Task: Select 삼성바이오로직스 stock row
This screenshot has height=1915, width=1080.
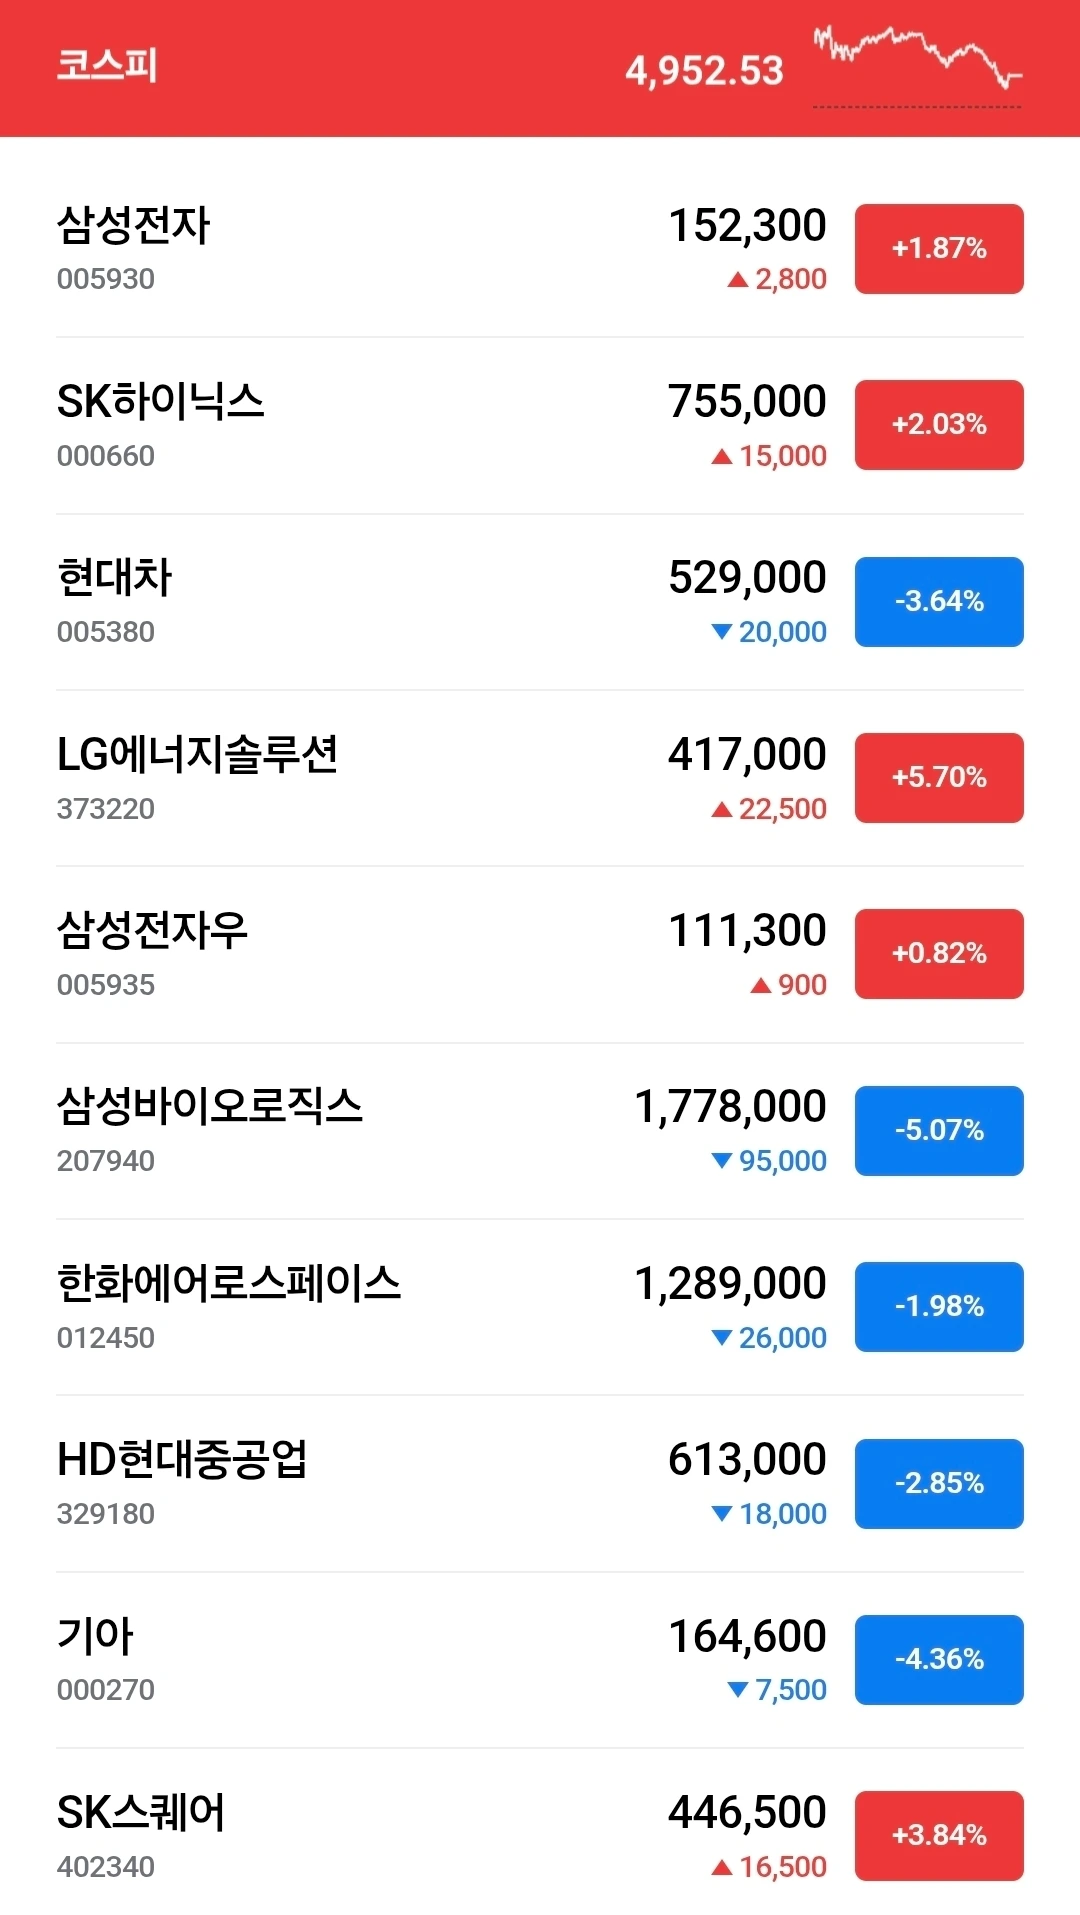Action: click(x=540, y=1131)
